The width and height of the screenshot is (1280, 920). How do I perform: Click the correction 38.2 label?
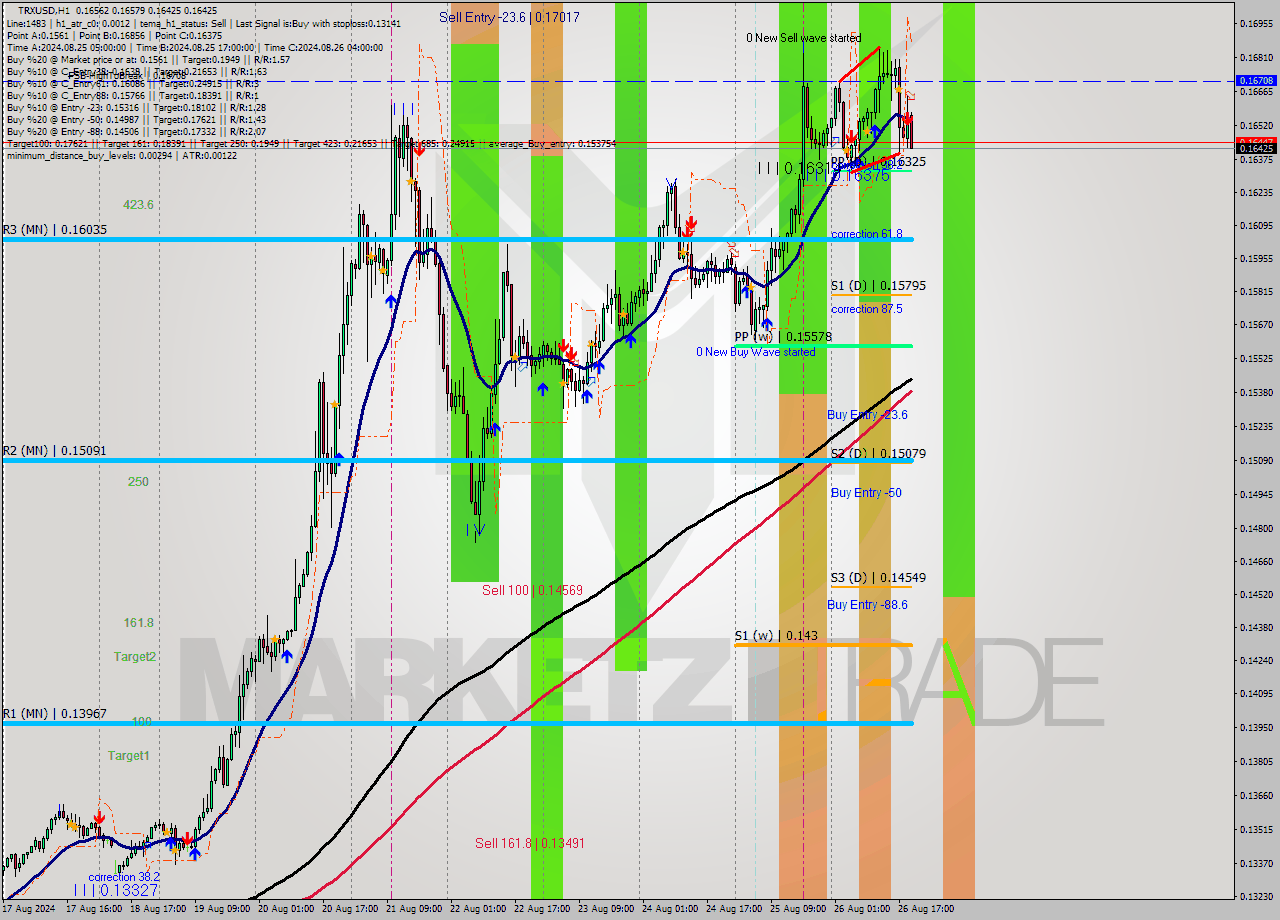(x=125, y=877)
